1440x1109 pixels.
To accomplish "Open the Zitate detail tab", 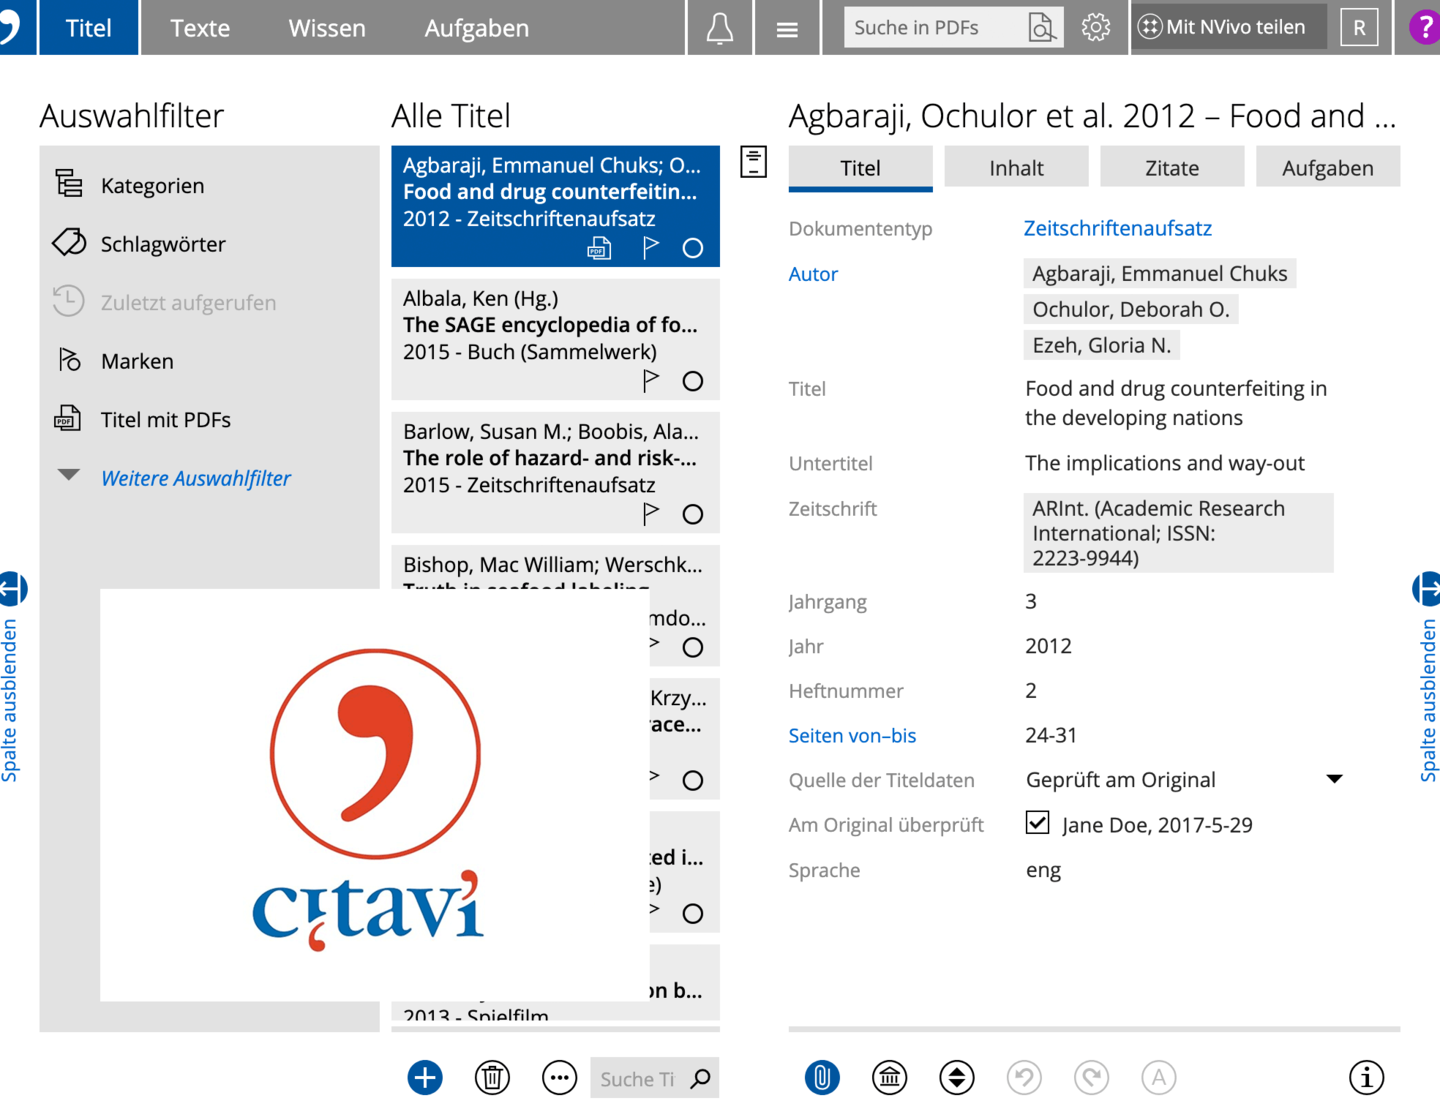I will (1172, 167).
